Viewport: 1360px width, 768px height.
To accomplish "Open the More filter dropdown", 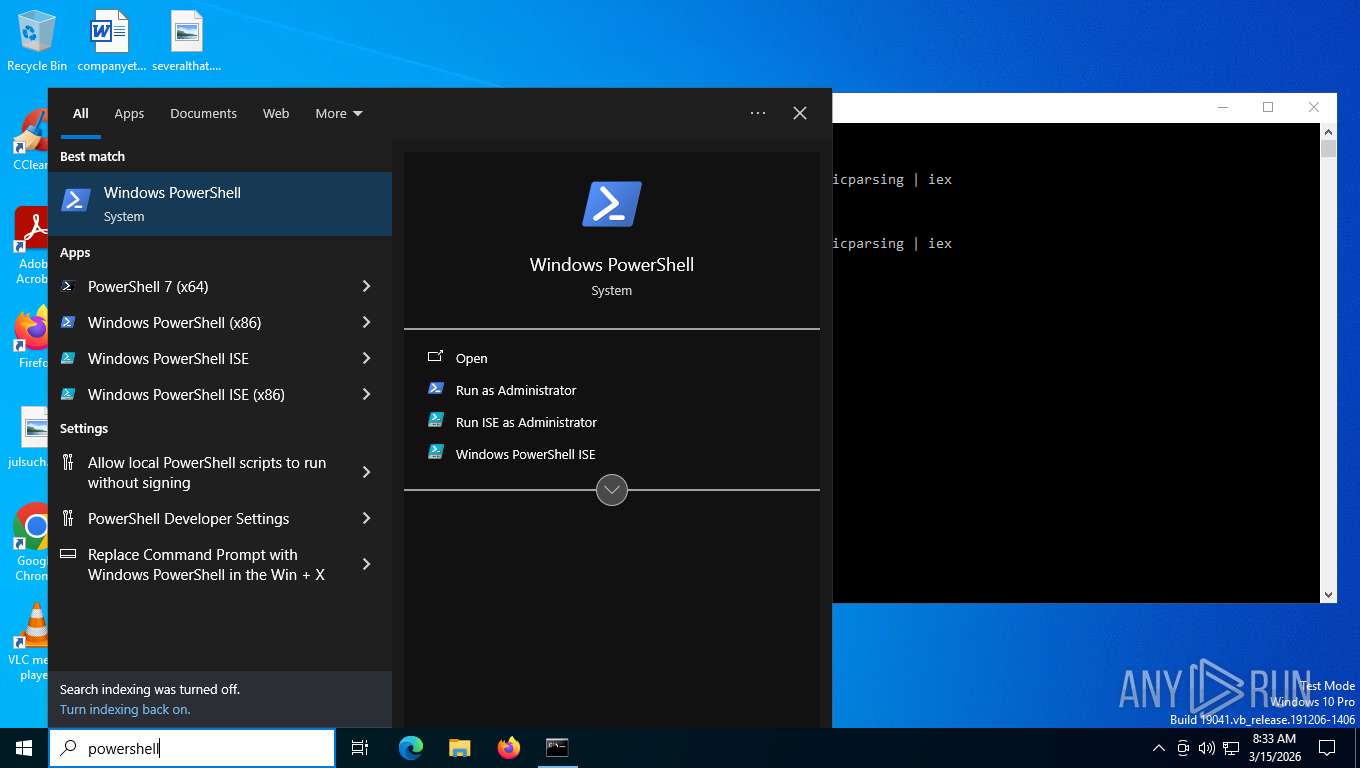I will [338, 113].
